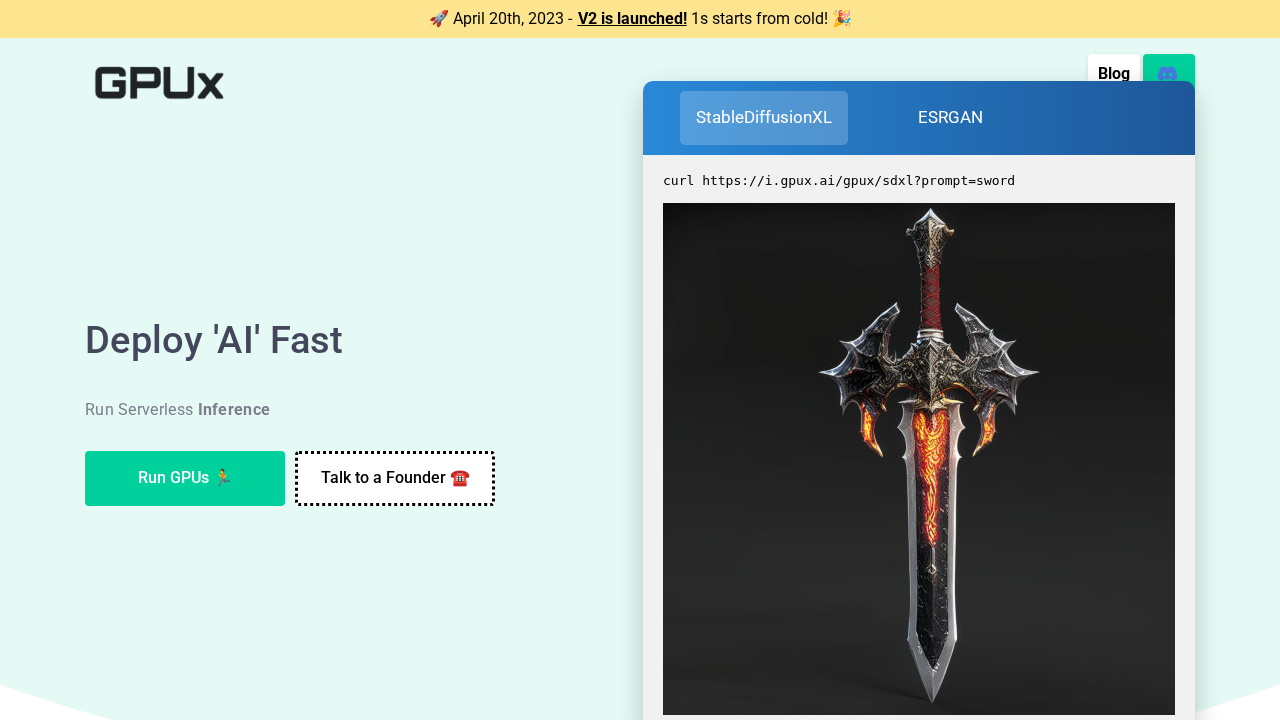Click the 'April 20th, 2023' banner text
1280x720 pixels.
pos(508,19)
